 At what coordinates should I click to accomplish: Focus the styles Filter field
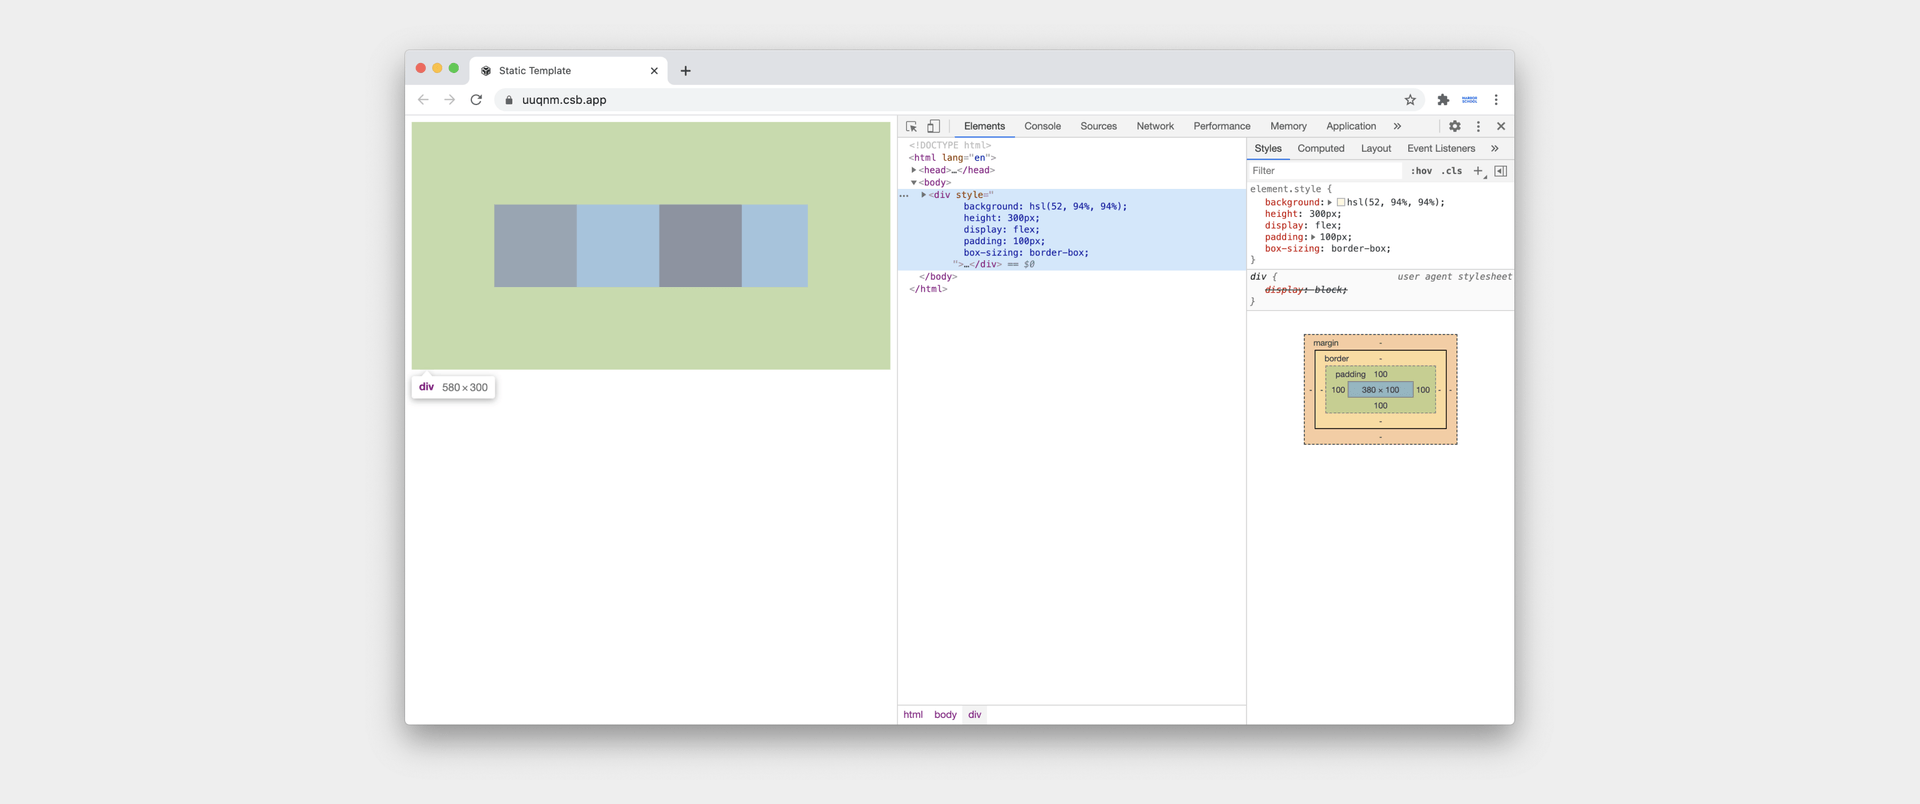coord(1325,171)
